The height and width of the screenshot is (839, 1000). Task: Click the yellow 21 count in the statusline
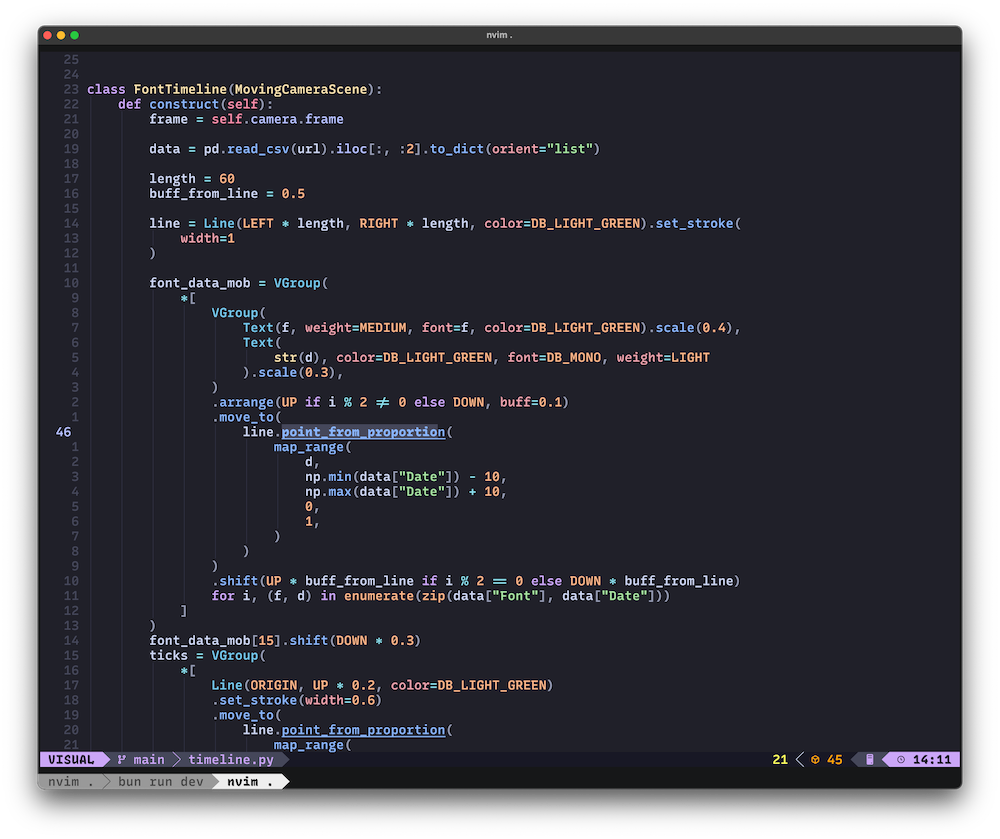click(x=780, y=759)
